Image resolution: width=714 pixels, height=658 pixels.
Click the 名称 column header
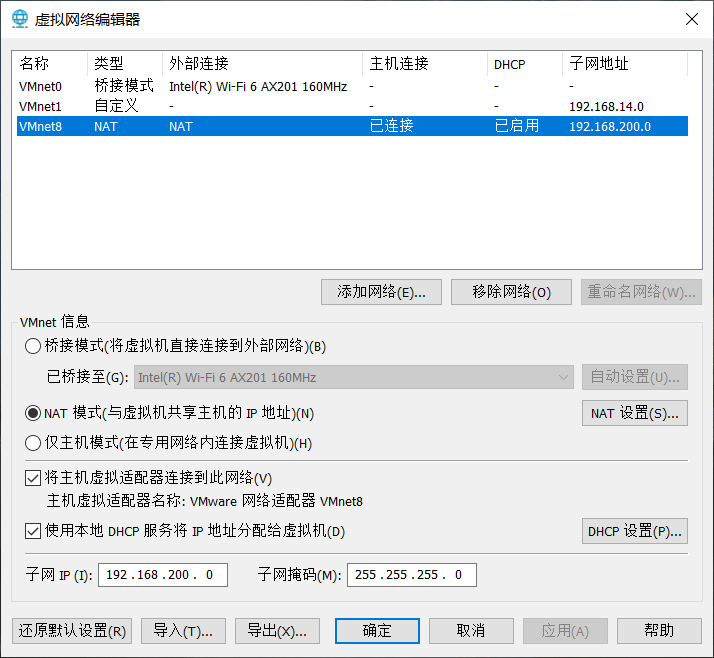34,64
